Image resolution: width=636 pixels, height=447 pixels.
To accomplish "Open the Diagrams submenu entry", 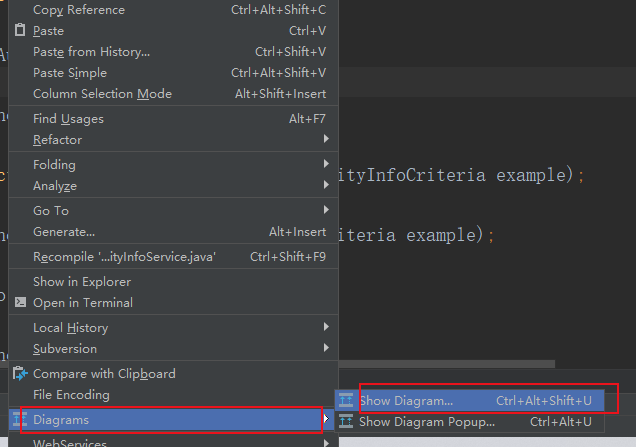I will 174,419.
